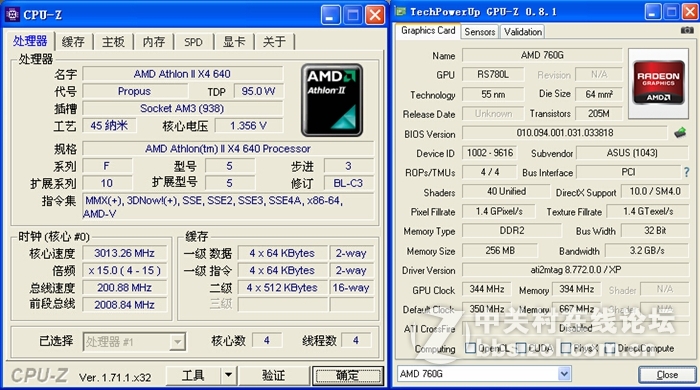This screenshot has width=700, height=390.
Task: Switch to the 显卡 tab
Action: (234, 42)
